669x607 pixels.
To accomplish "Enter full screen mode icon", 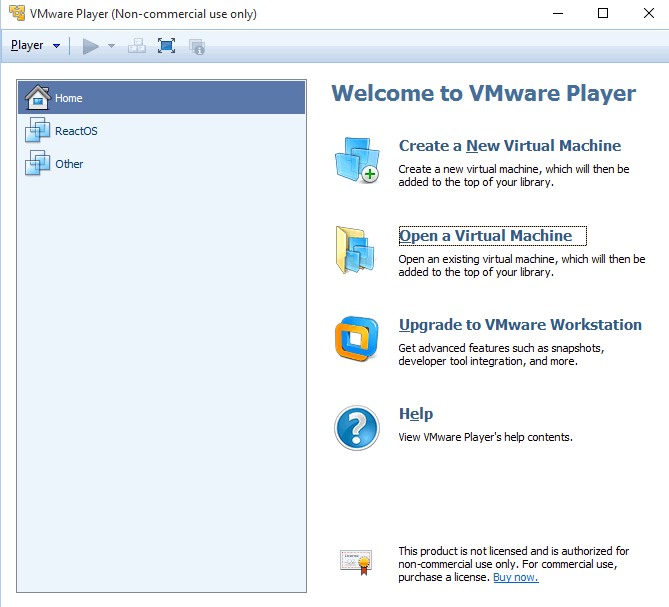I will coord(166,46).
